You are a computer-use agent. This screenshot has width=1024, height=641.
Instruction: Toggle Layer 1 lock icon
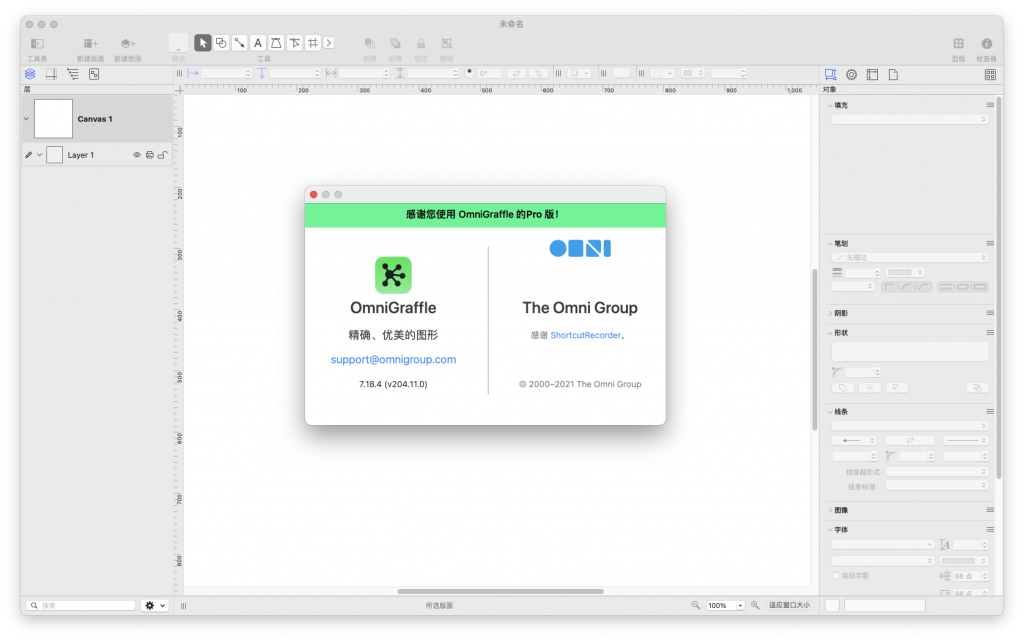pyautogui.click(x=162, y=155)
